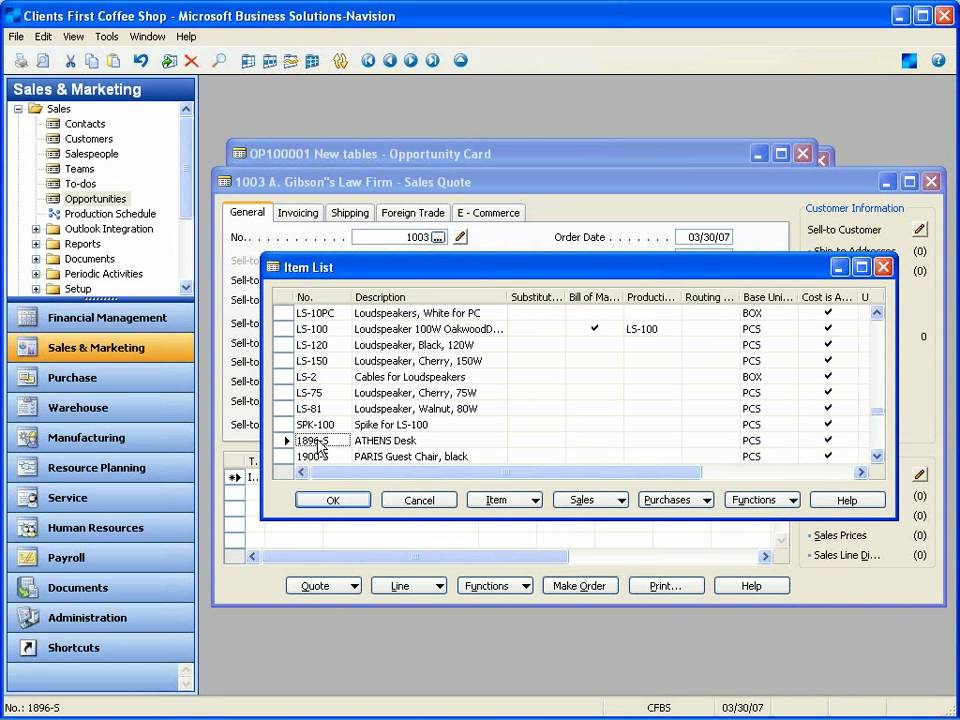Open the Shortcuts section

click(x=101, y=648)
